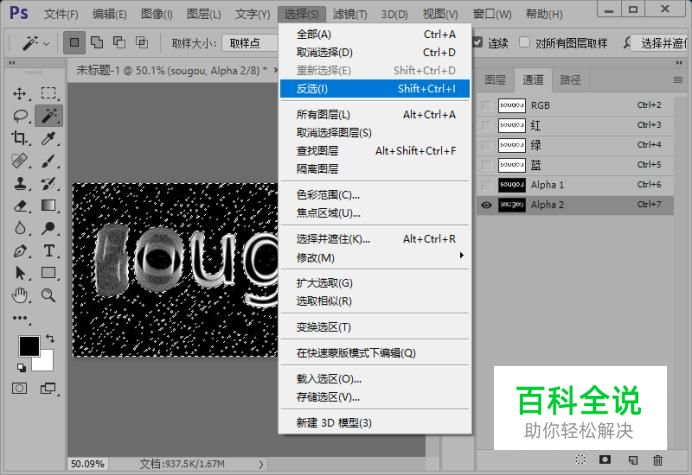Select the Zoom magnifier tool

tap(49, 295)
